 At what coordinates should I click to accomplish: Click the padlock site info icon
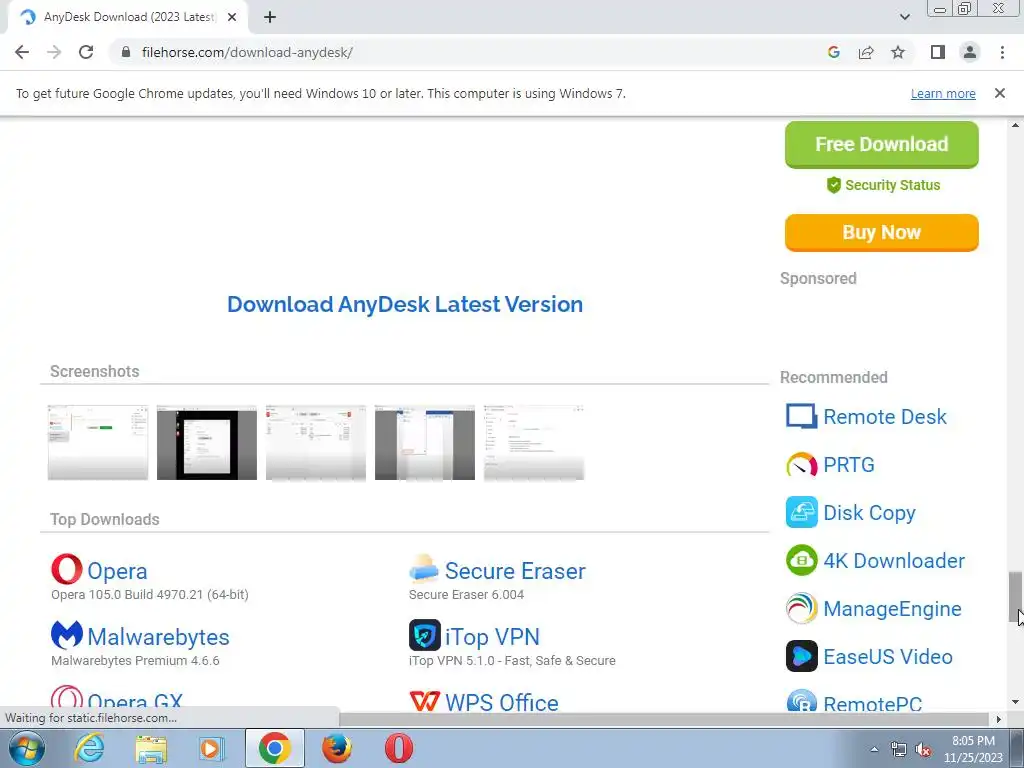(126, 52)
